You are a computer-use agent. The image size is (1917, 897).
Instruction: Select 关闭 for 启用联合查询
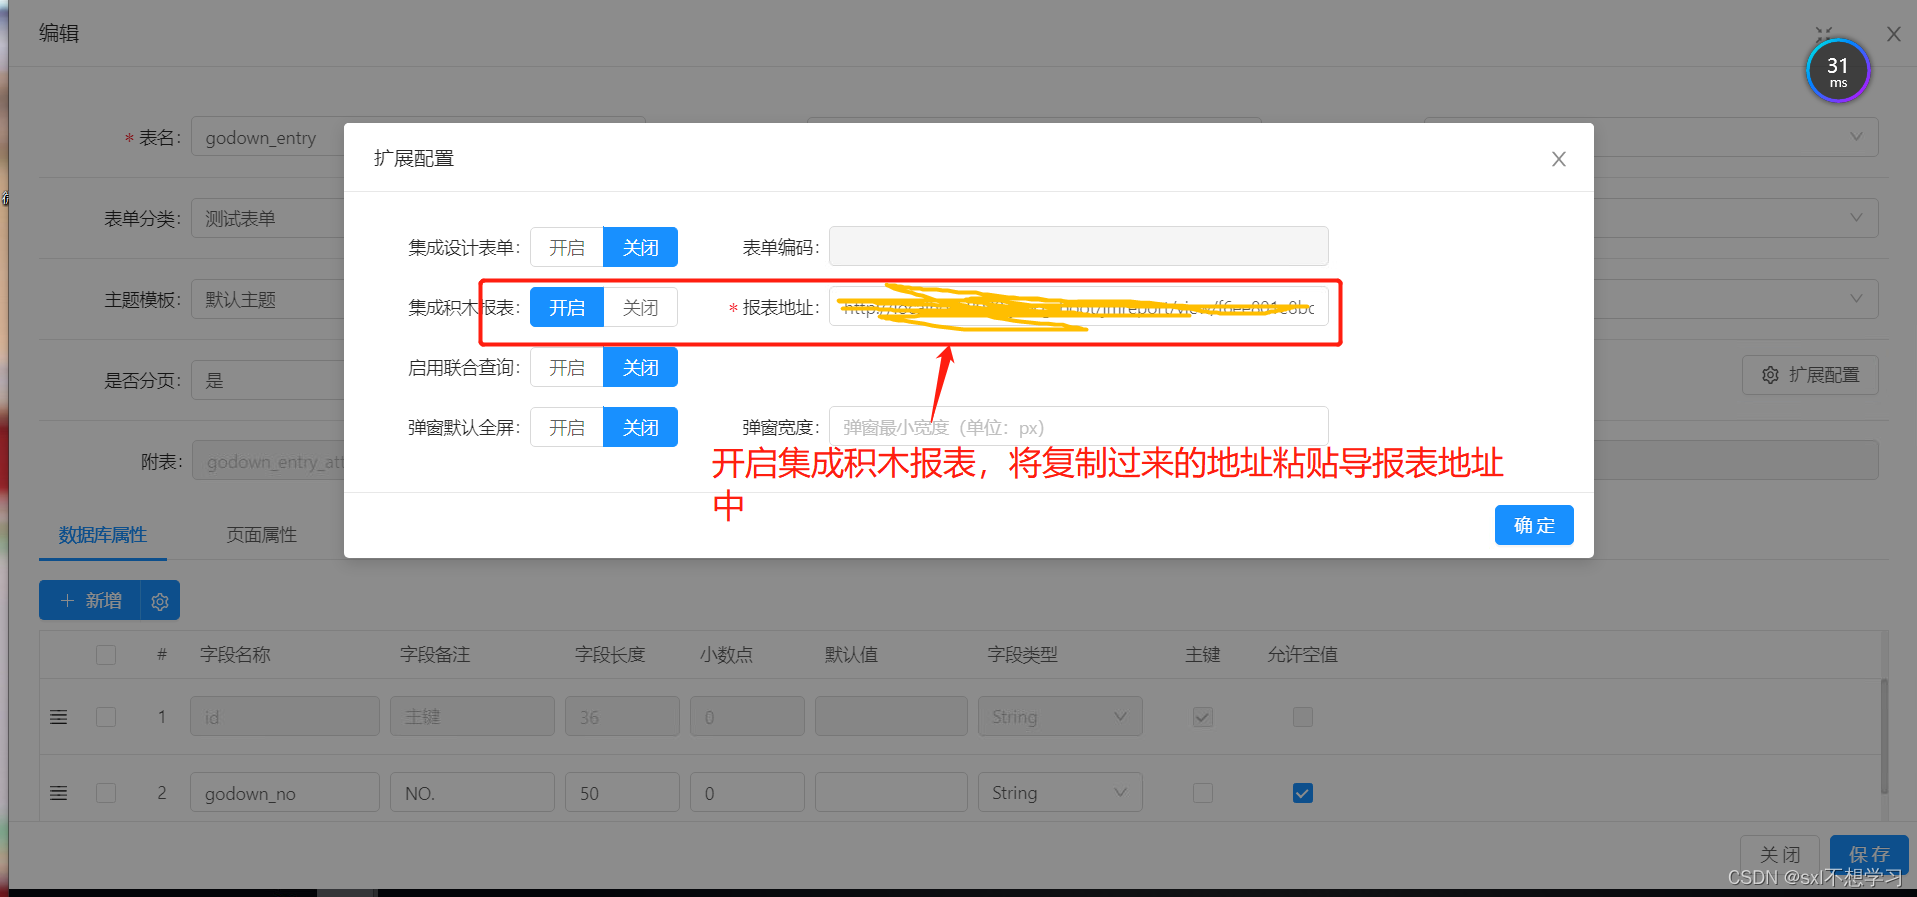pos(641,367)
